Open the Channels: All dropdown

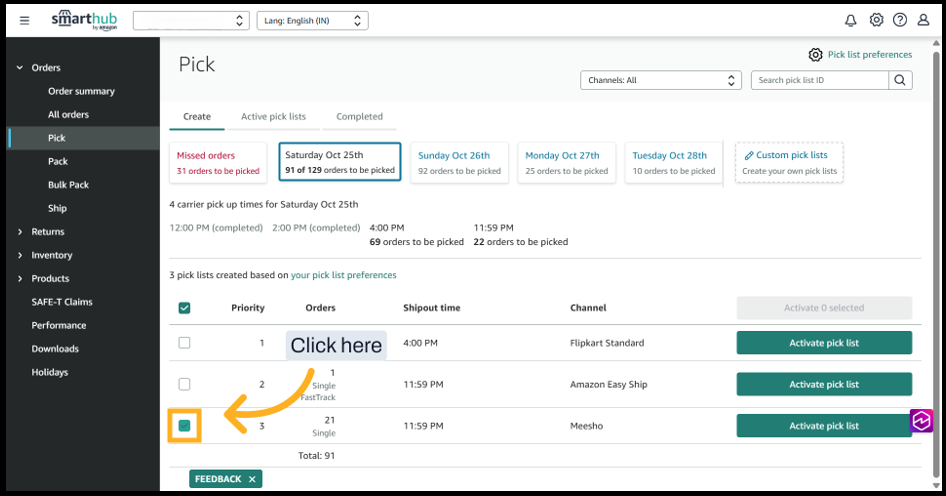click(x=661, y=80)
